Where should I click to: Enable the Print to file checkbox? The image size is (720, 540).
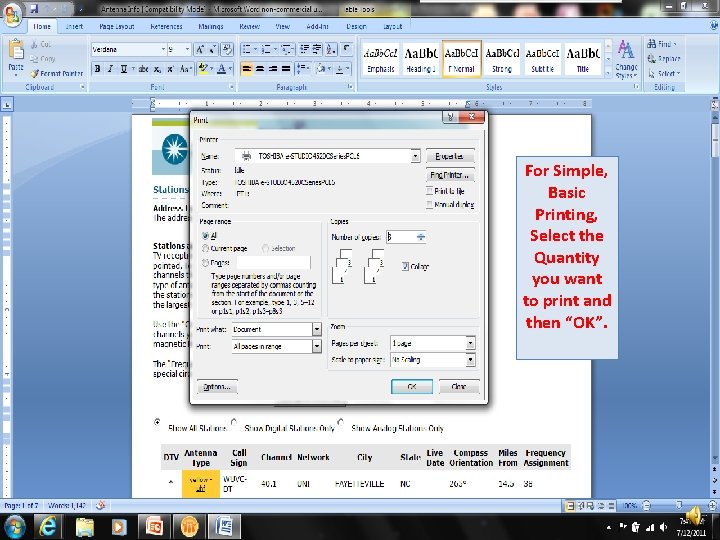pos(429,191)
